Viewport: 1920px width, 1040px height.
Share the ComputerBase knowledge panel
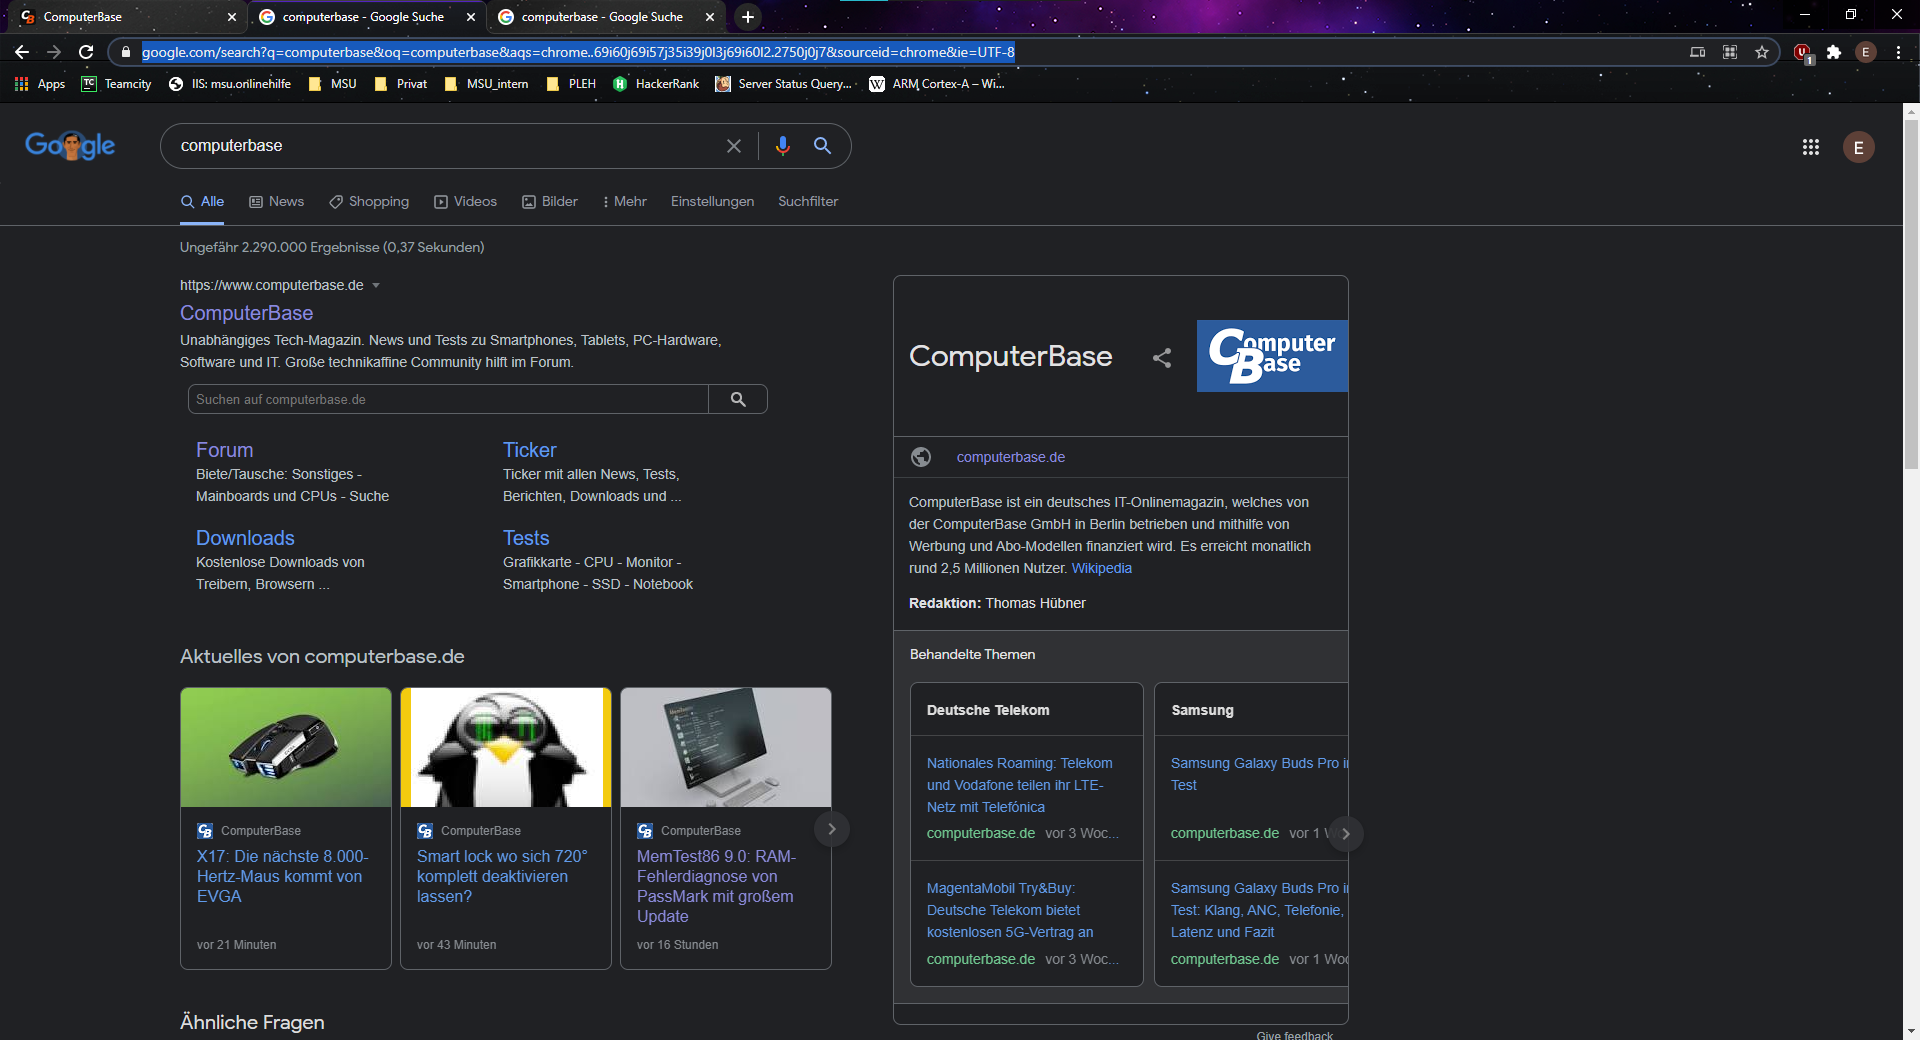point(1162,357)
